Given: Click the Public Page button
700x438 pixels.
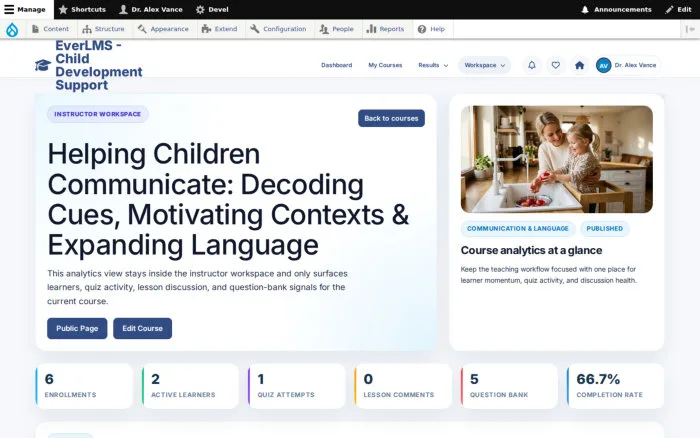Looking at the screenshot, I should (77, 328).
